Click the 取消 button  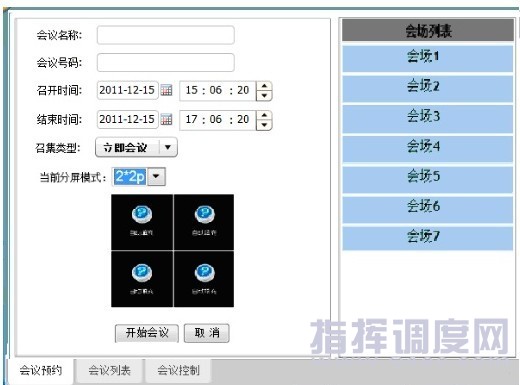coord(207,333)
